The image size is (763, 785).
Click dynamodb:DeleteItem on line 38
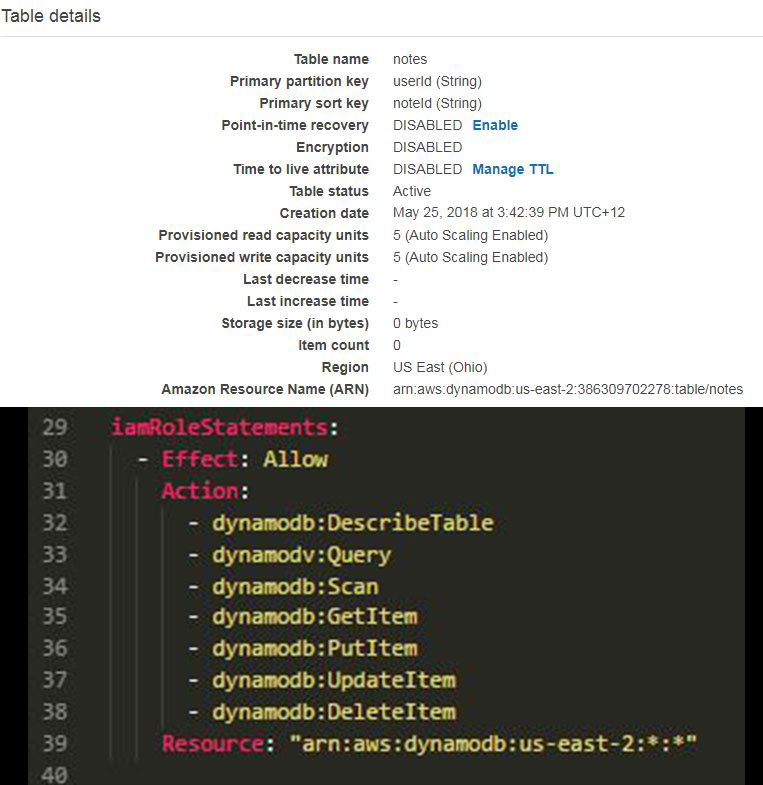pyautogui.click(x=333, y=712)
